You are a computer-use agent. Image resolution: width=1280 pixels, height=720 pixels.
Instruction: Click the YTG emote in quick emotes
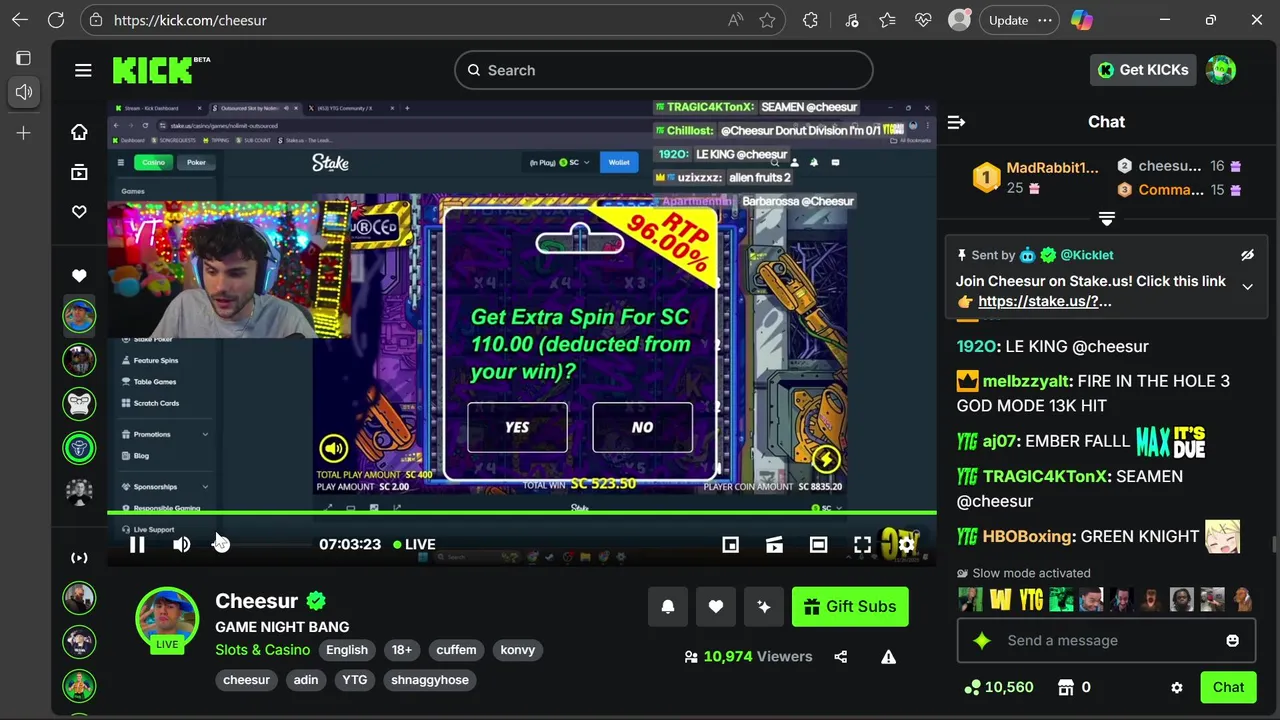[1032, 600]
